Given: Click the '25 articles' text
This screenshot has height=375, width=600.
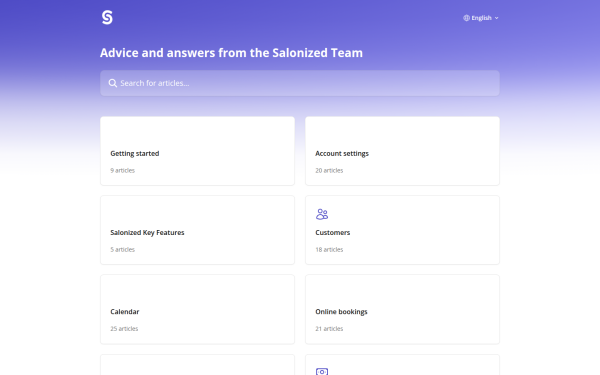Looking at the screenshot, I should [x=124, y=329].
